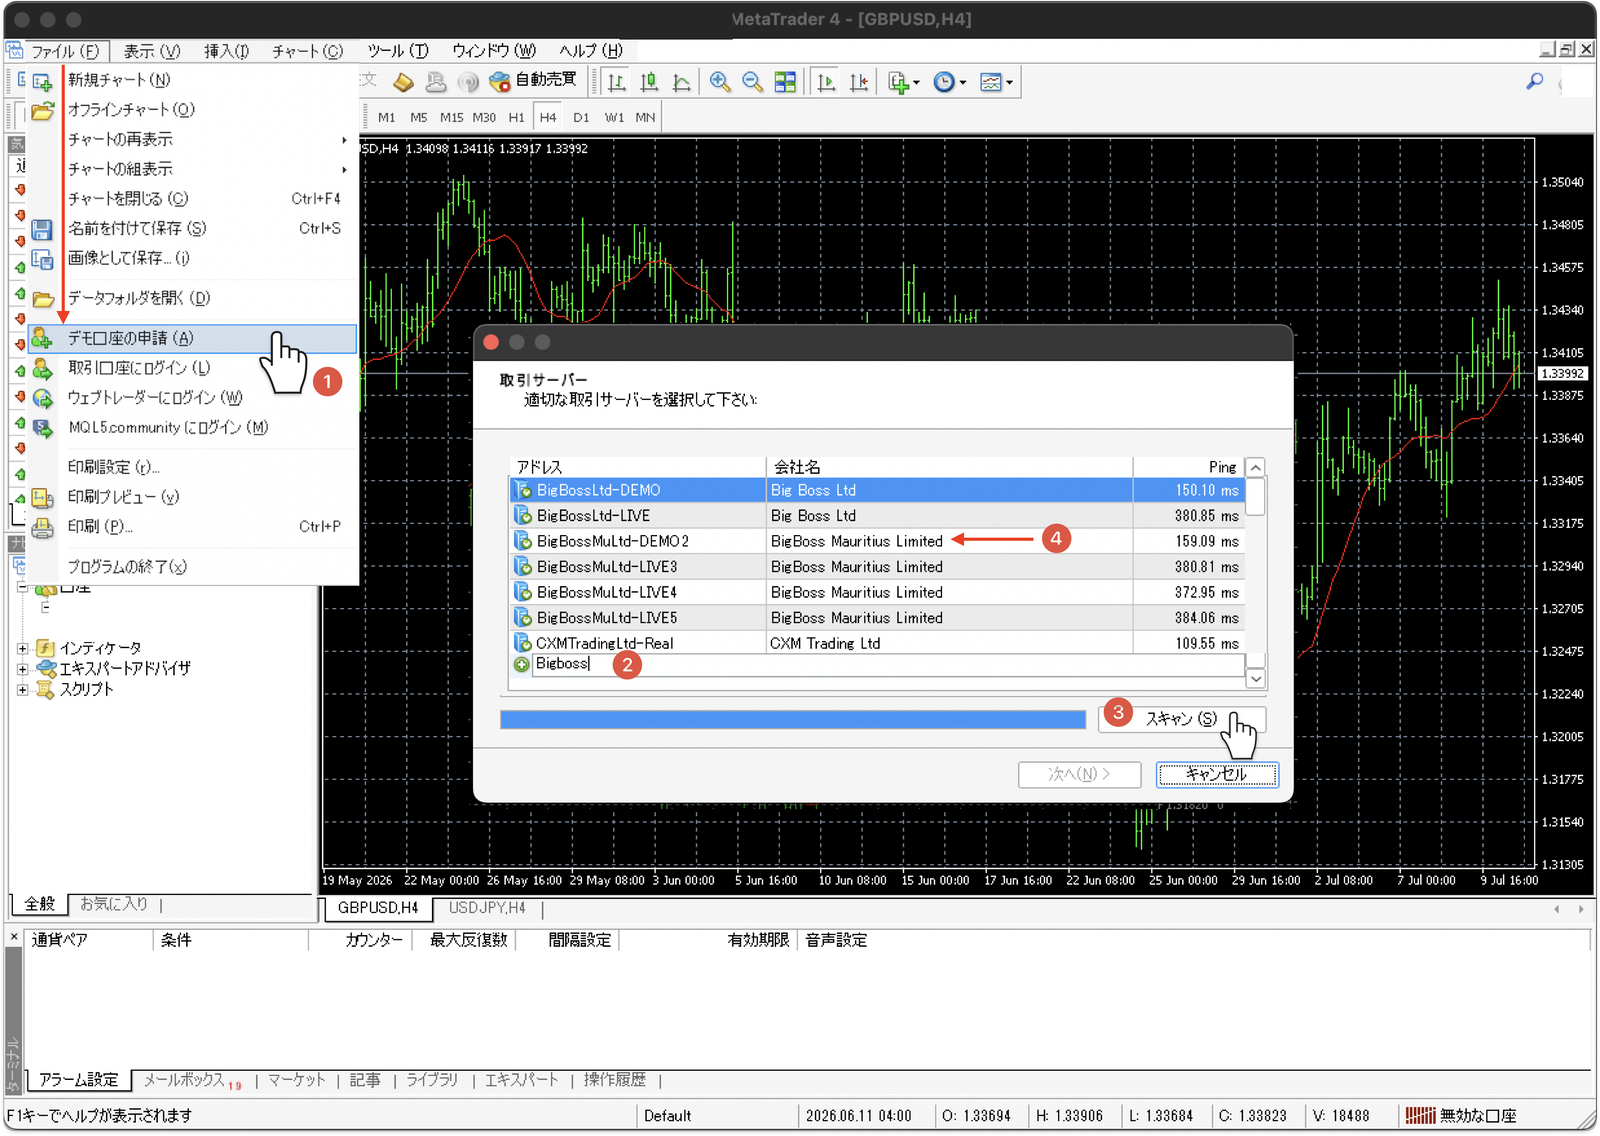
Task: Expand the エキスパートアドバイザ tree node
Action: coord(23,668)
